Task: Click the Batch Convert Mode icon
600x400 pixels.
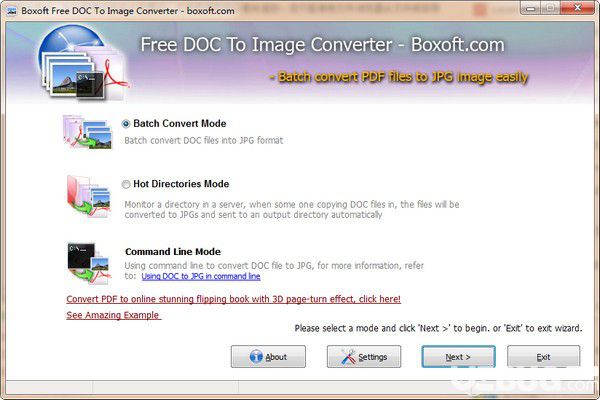Action: (x=88, y=132)
